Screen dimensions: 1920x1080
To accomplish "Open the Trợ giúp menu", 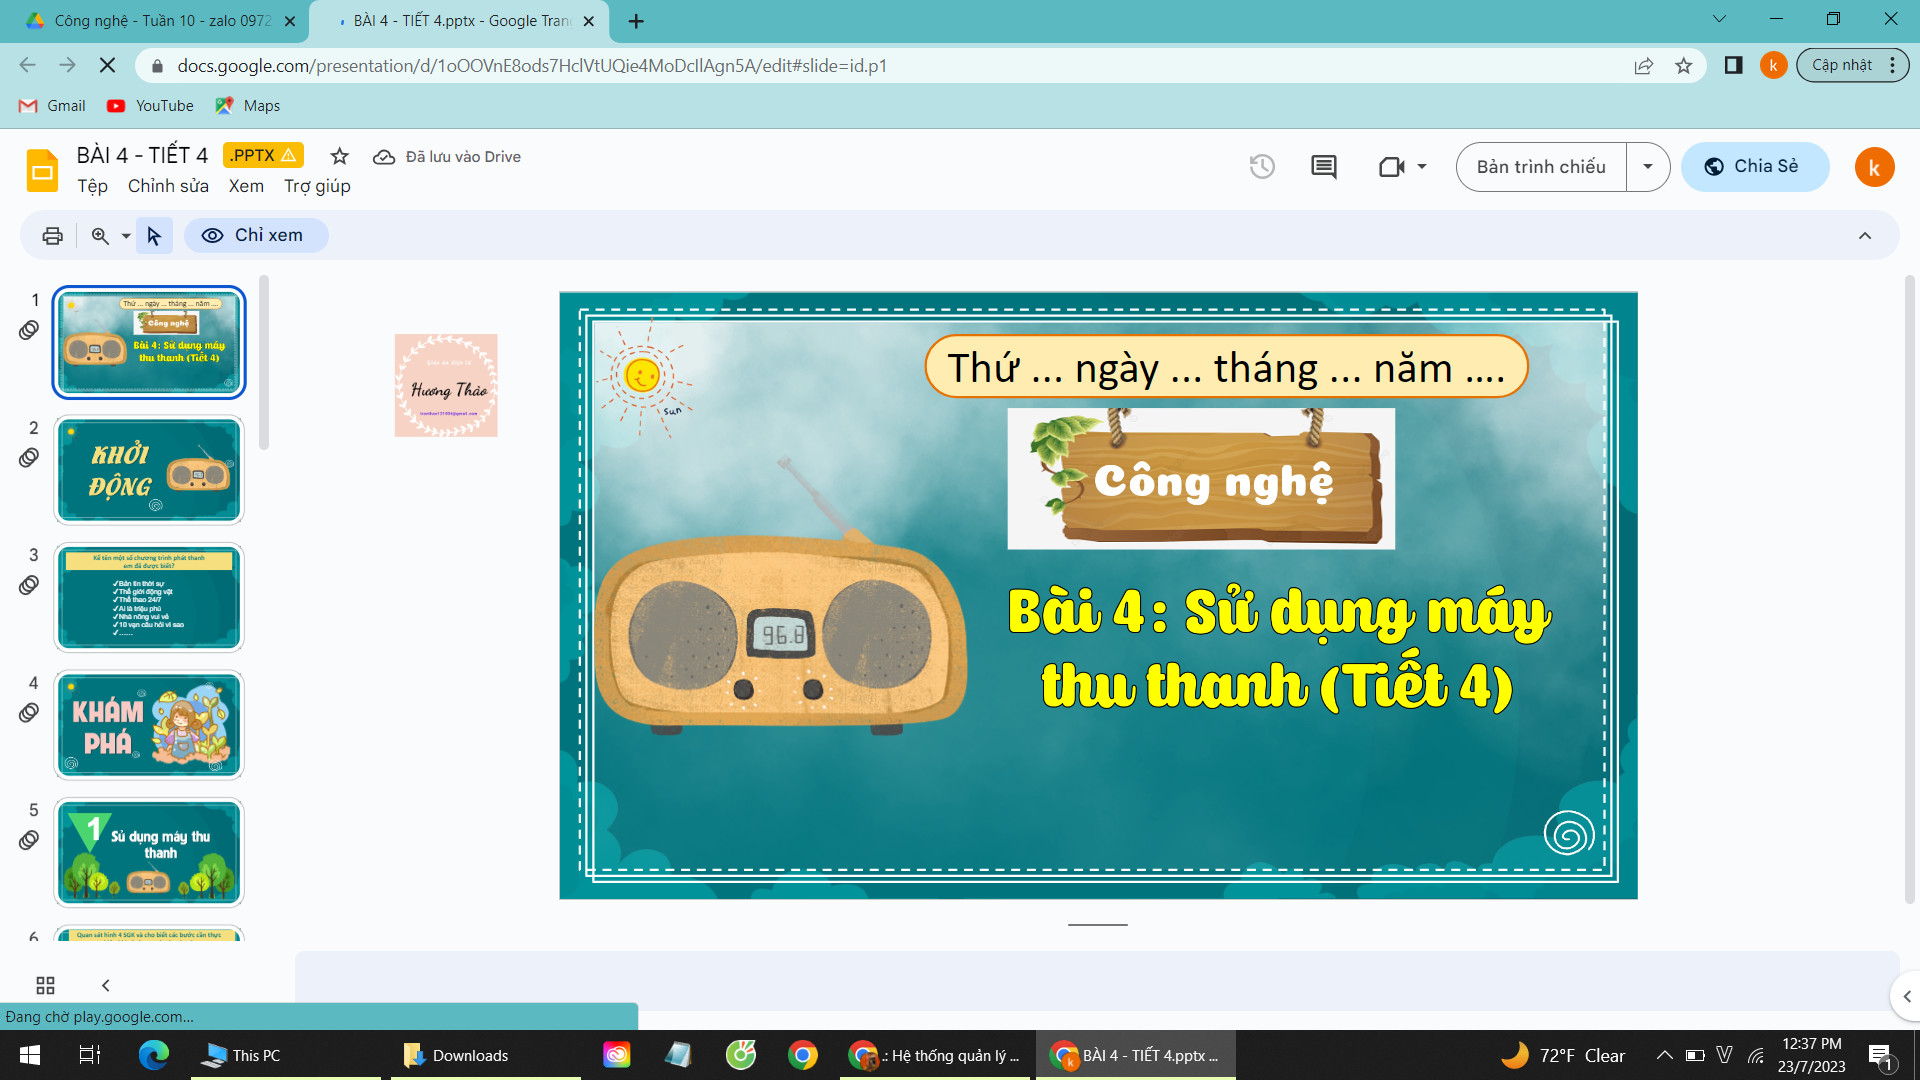I will click(317, 187).
